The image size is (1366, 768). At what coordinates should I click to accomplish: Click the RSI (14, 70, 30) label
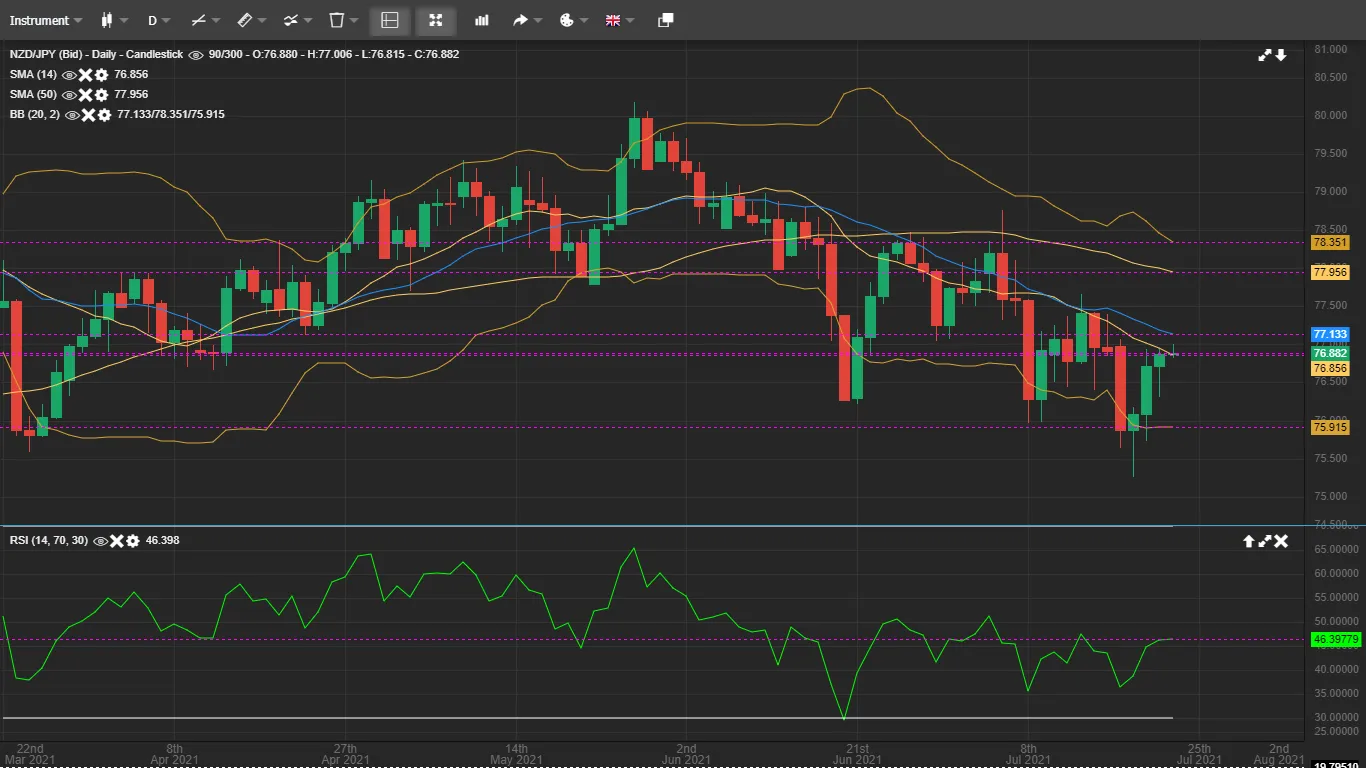click(48, 541)
